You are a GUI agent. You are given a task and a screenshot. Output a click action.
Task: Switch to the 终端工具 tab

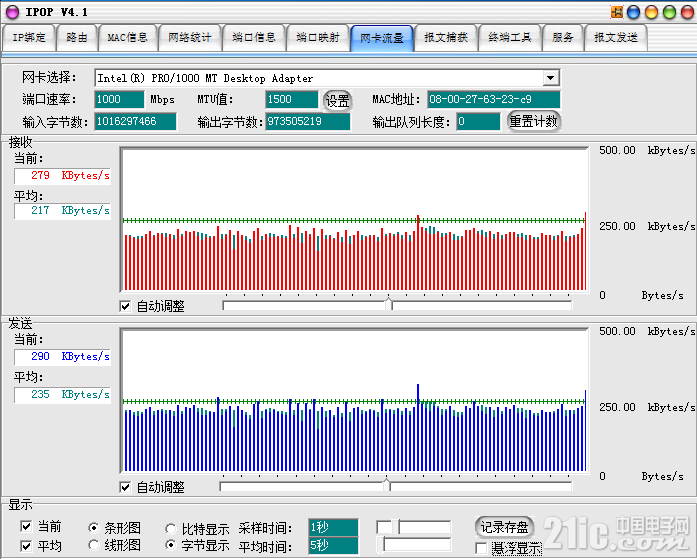(x=510, y=38)
